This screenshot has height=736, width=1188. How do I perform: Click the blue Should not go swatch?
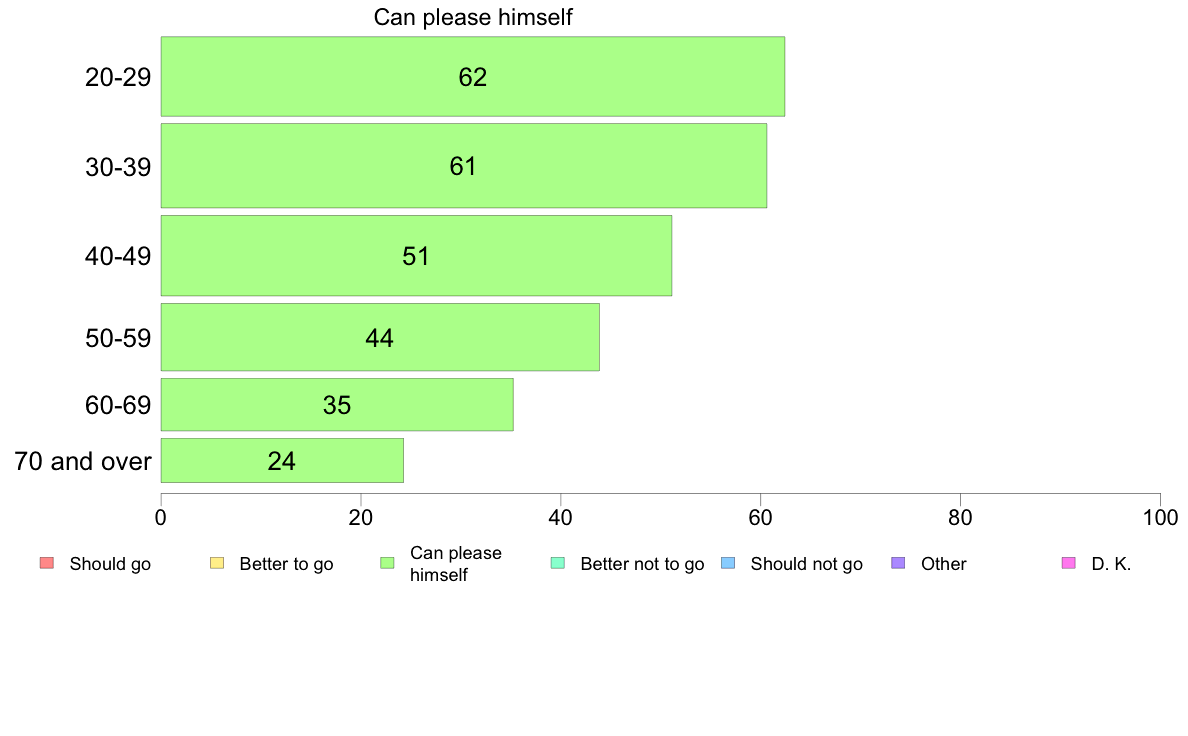coord(728,563)
